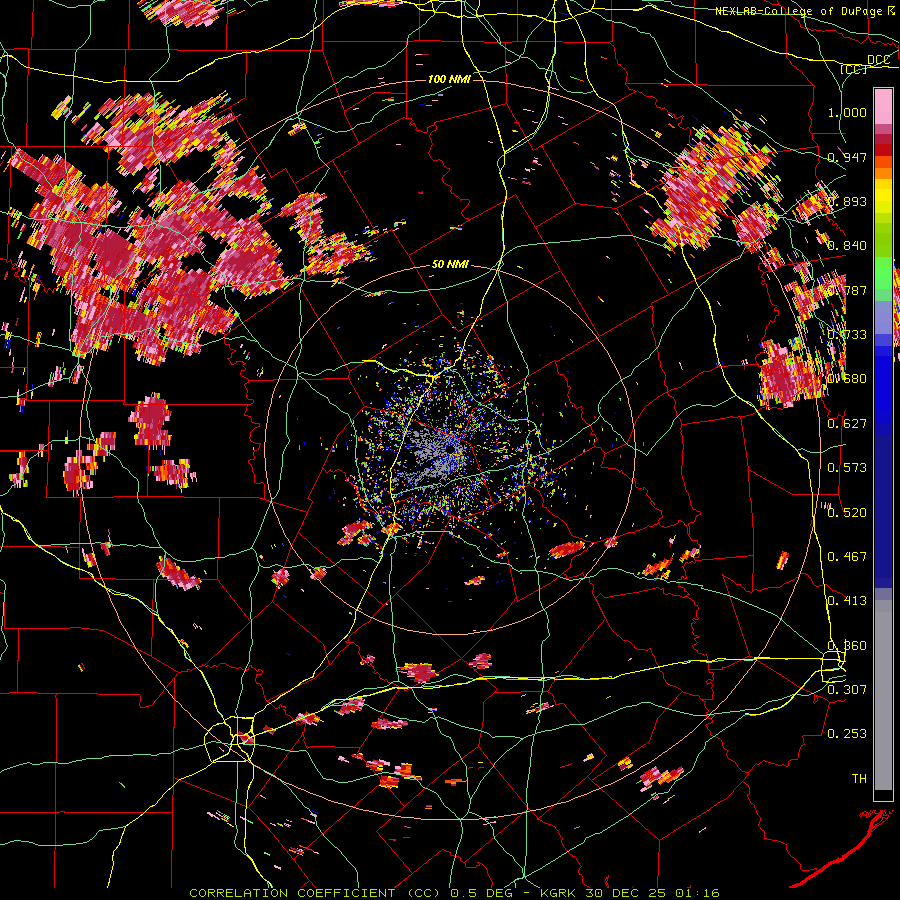Image resolution: width=900 pixels, height=900 pixels.
Task: Click the 0.627 scale value
Action: tap(847, 423)
